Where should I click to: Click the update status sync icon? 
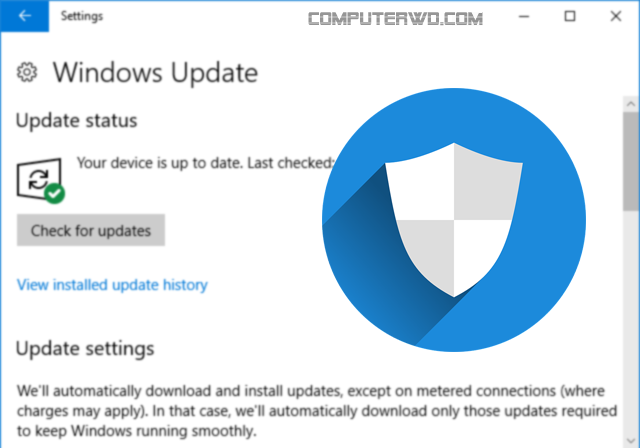tap(39, 179)
